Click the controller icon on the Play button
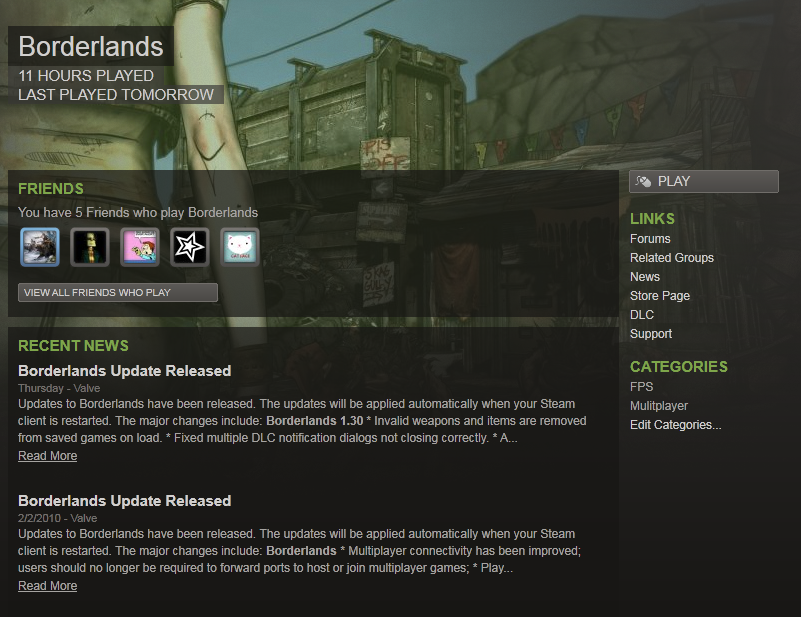801x617 pixels. (x=643, y=181)
